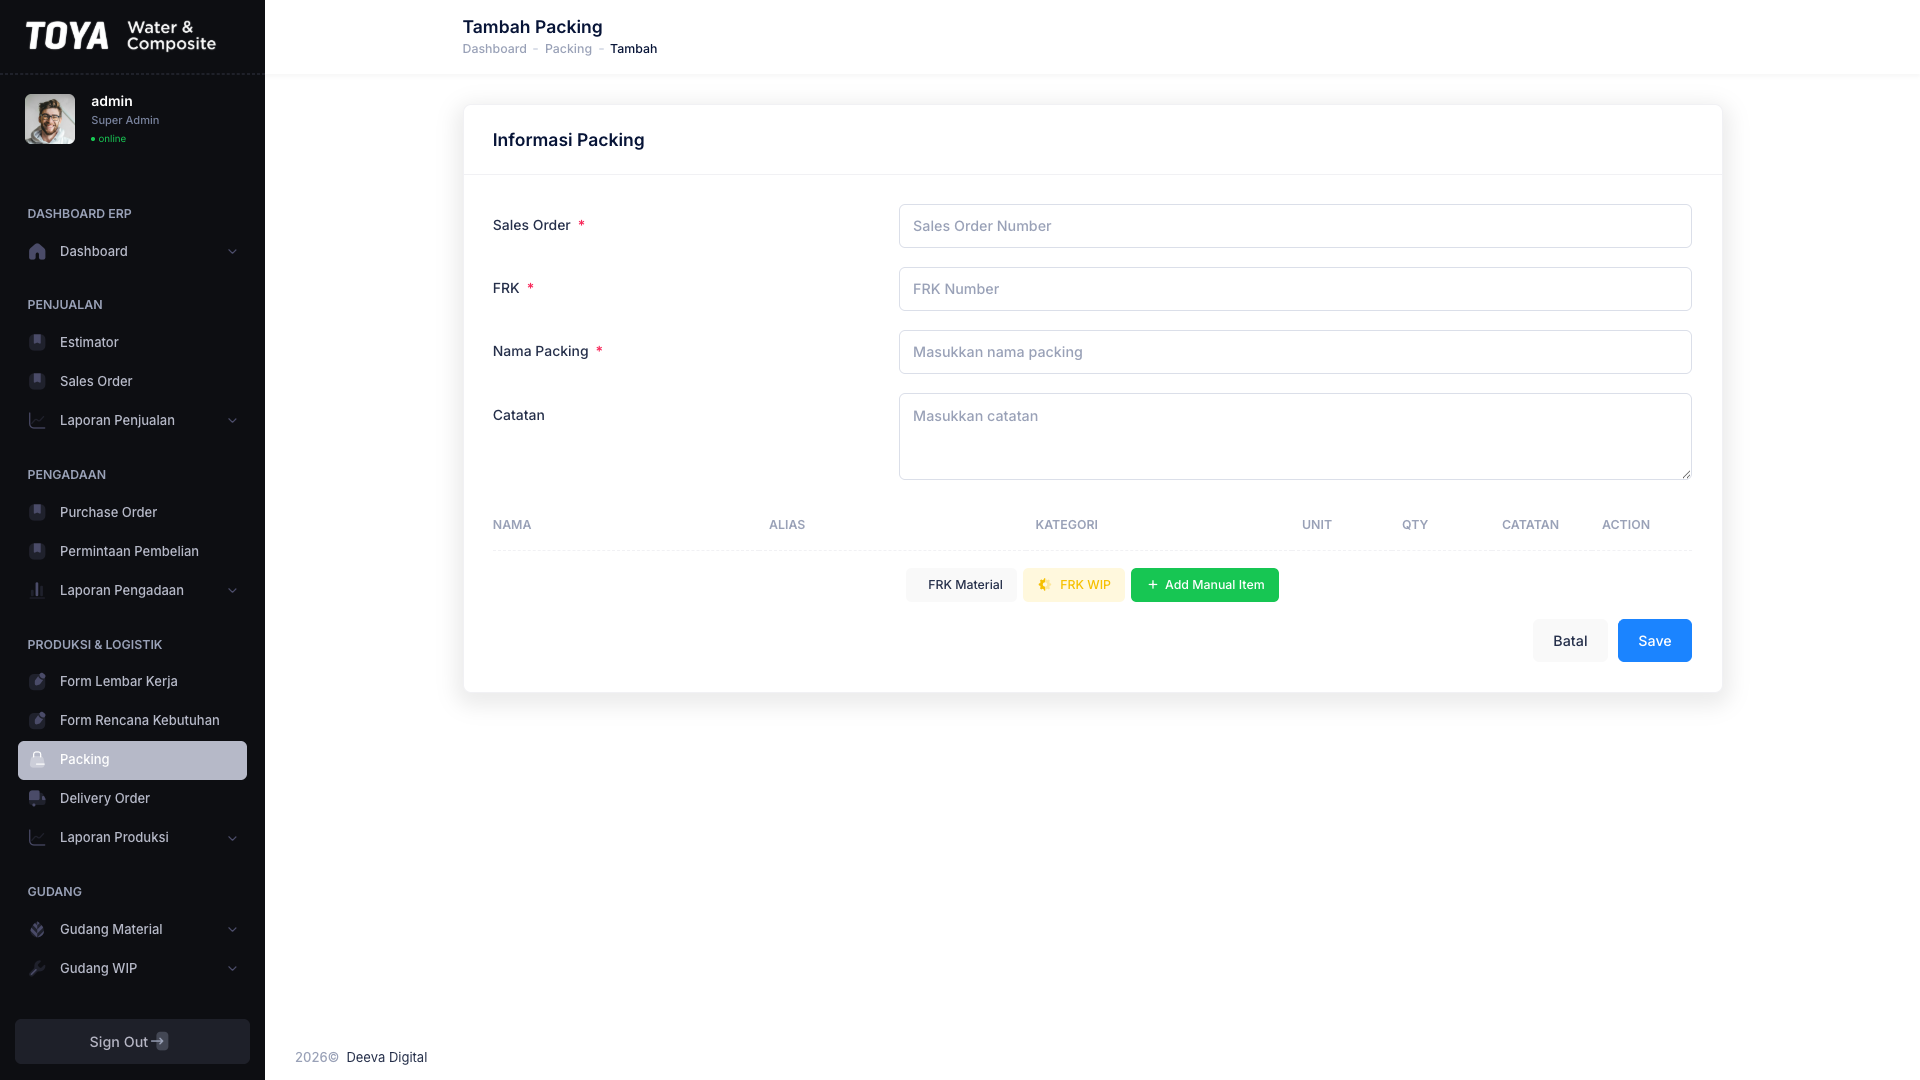Expand the Laporan Pengadaan chevron

pos(232,591)
